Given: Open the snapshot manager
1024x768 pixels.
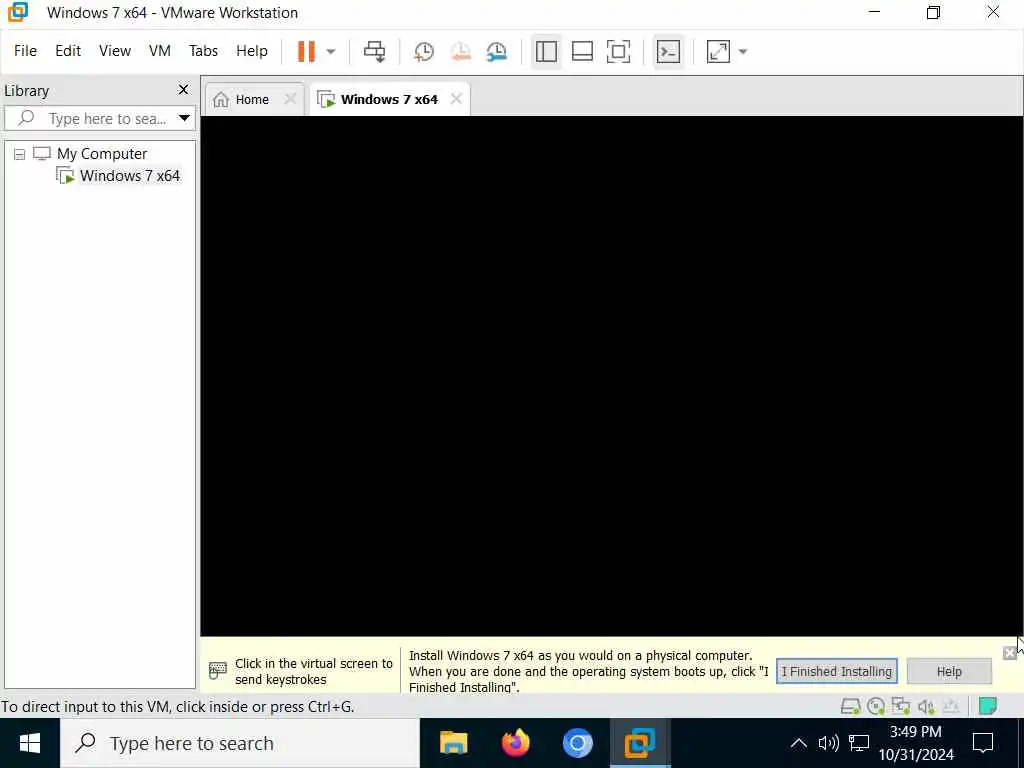Looking at the screenshot, I should [496, 52].
